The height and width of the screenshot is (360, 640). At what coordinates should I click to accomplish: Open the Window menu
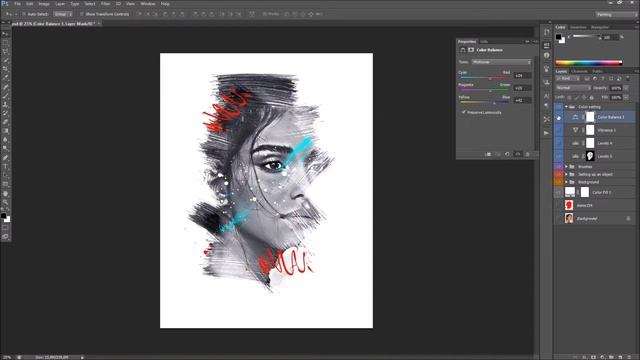[x=148, y=4]
